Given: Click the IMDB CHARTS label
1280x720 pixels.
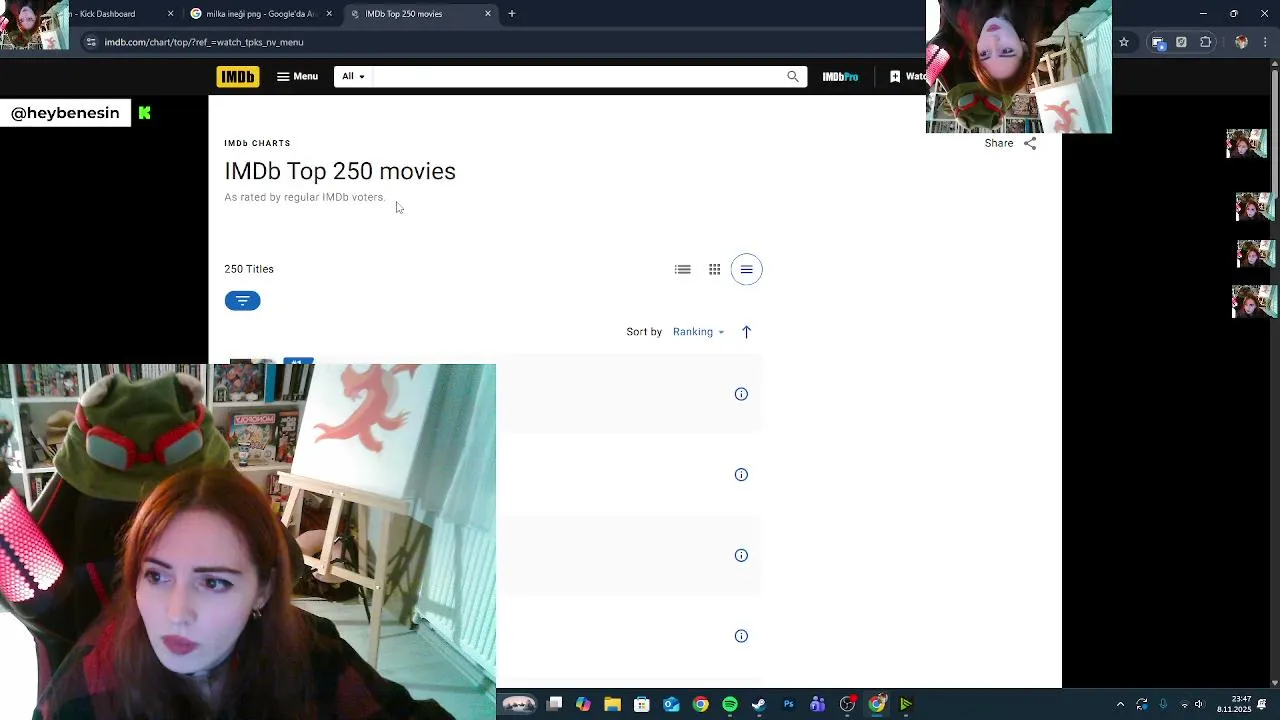Looking at the screenshot, I should [x=257, y=143].
